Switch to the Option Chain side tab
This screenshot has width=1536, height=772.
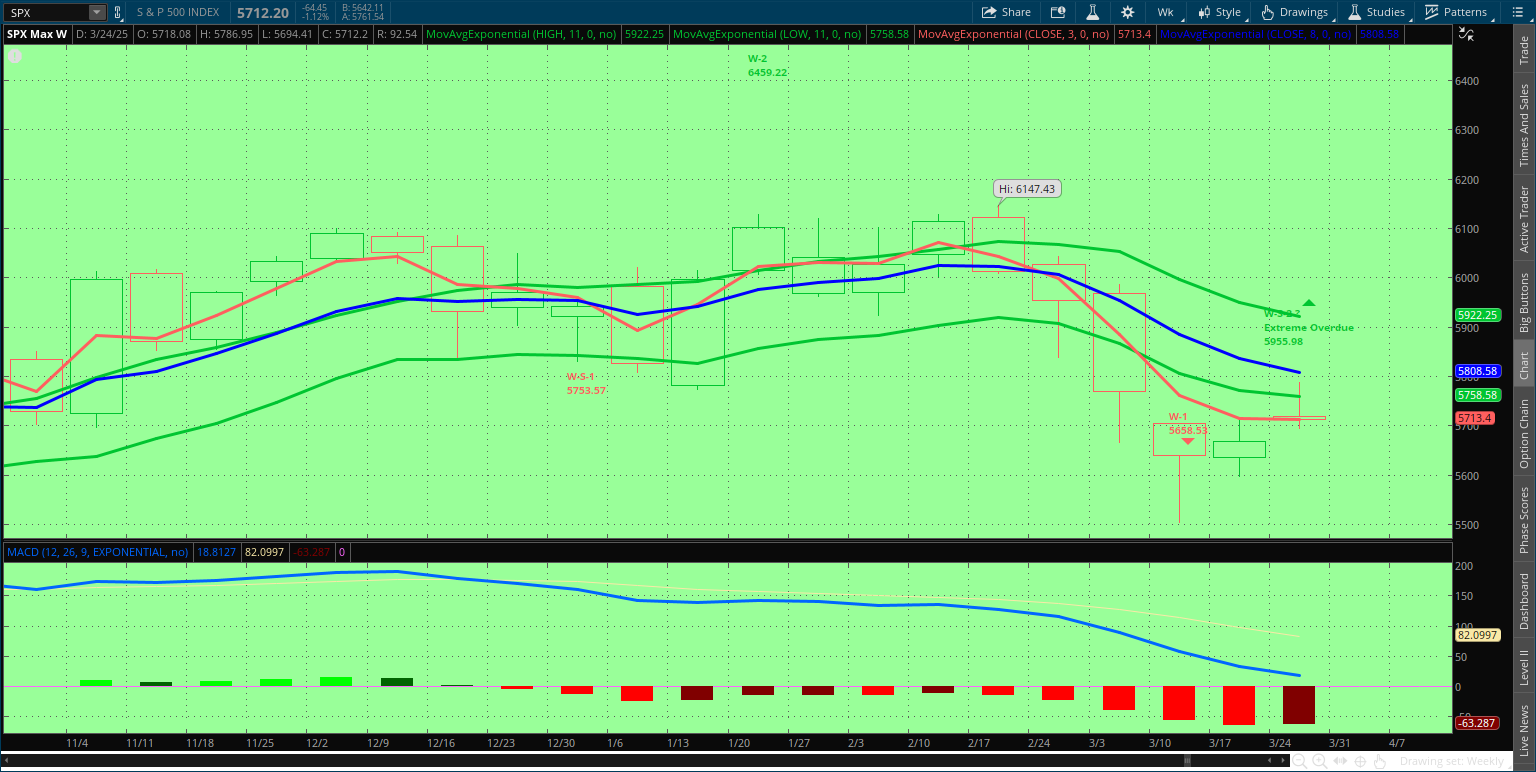[1524, 434]
